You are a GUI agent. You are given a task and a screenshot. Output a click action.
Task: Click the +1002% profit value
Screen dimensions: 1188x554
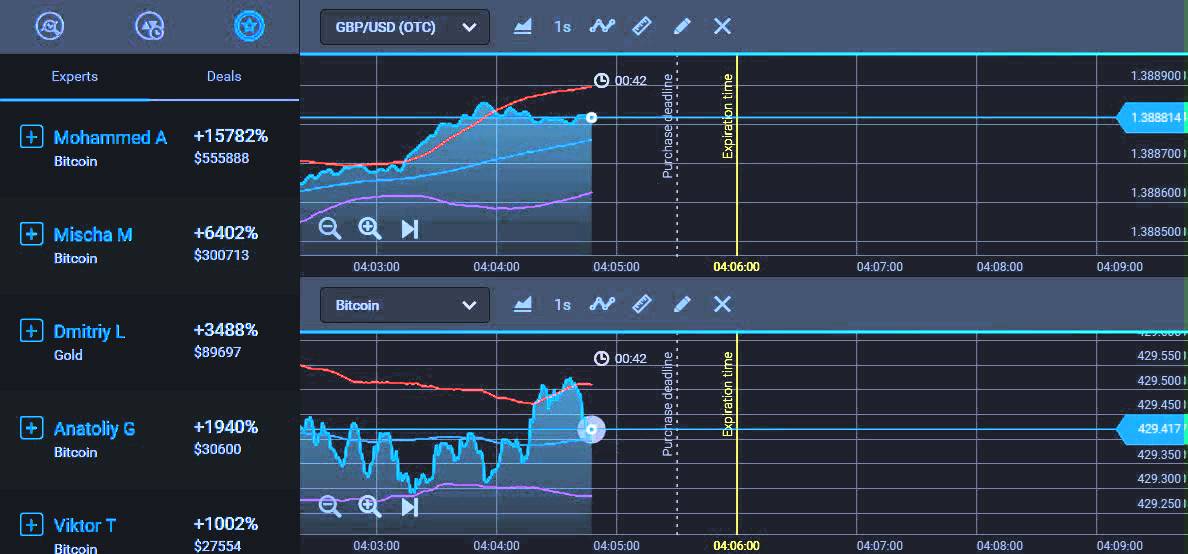[226, 524]
